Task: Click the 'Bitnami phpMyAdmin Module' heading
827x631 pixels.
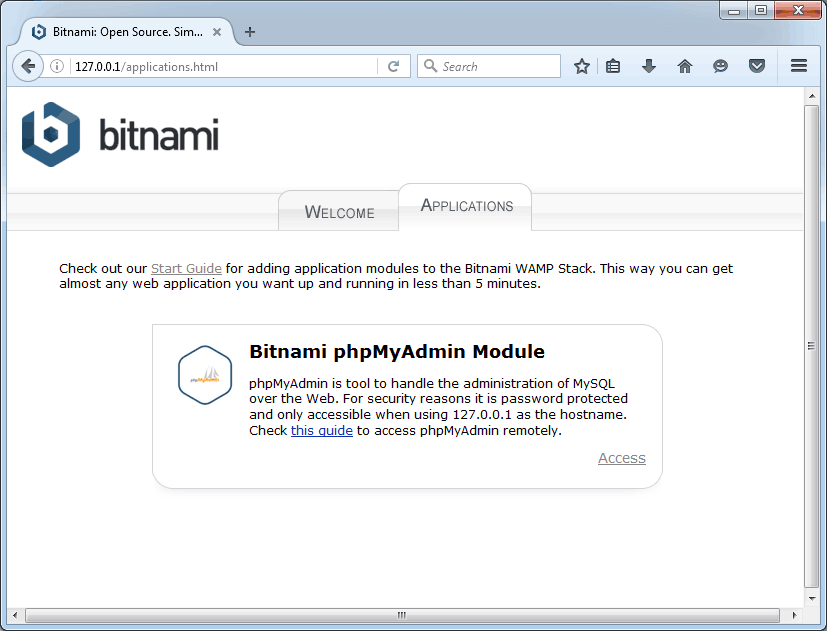Action: tap(397, 351)
